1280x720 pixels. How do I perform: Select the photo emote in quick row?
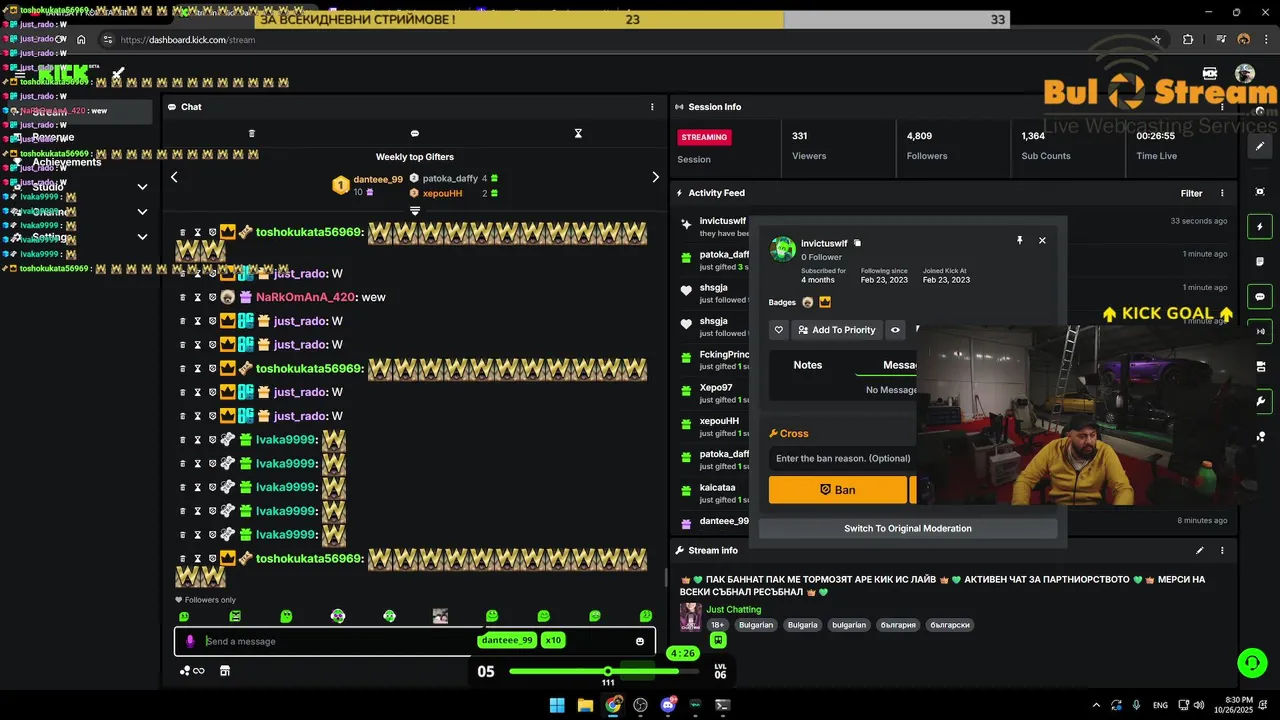pyautogui.click(x=440, y=616)
